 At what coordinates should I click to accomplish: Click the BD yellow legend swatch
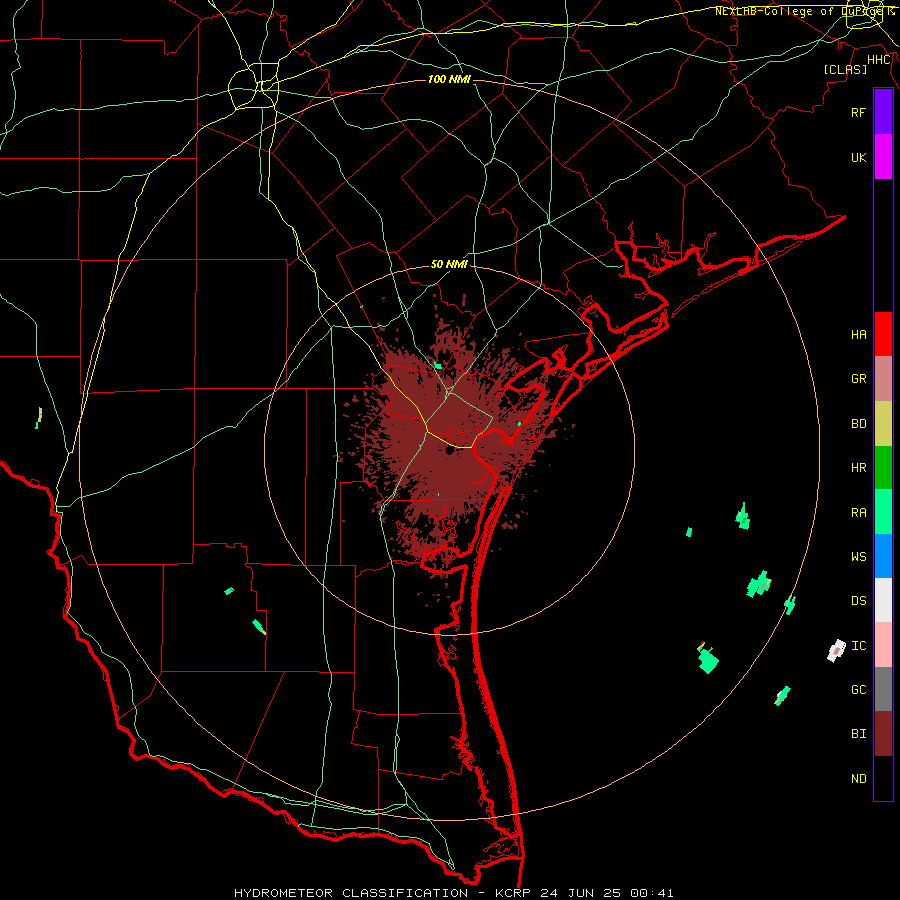(x=883, y=424)
